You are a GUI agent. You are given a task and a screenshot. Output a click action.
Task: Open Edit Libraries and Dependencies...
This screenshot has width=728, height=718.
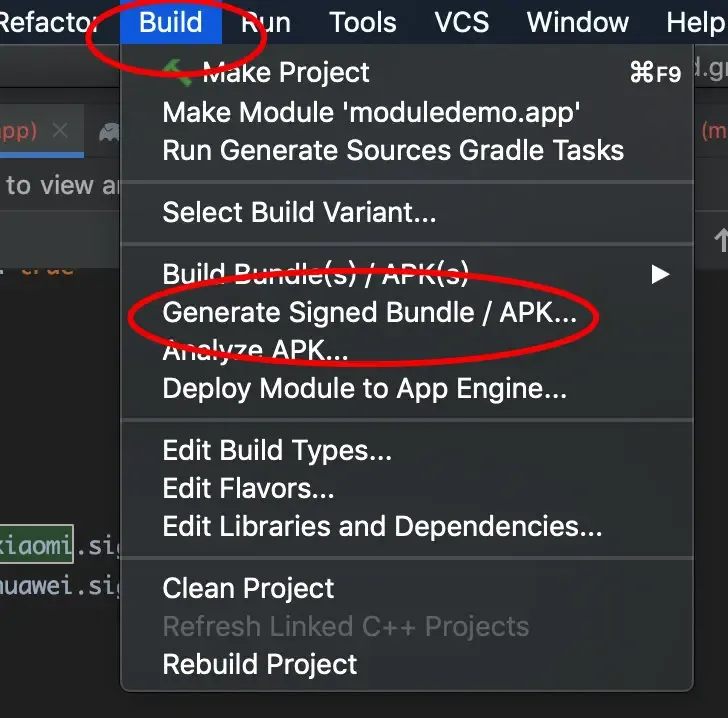(382, 527)
